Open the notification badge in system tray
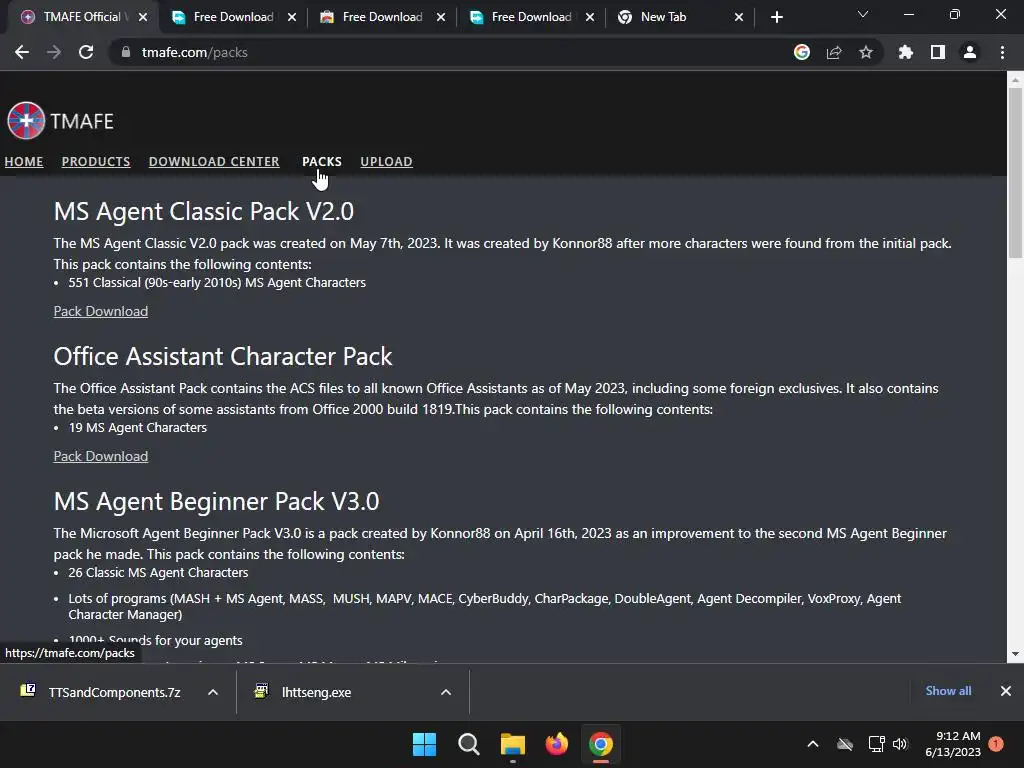Screen dimensions: 1024x768 coord(996,744)
